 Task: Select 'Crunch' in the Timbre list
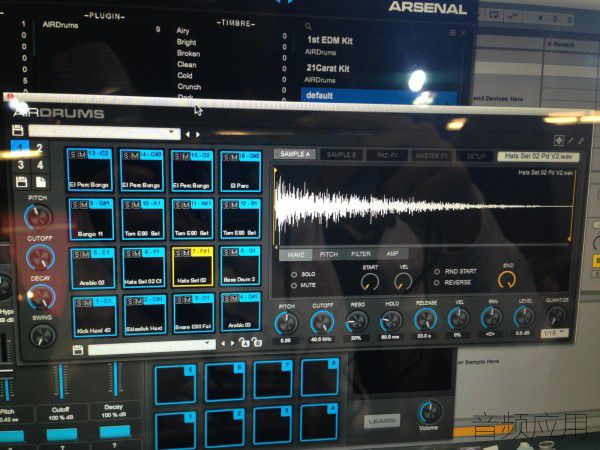(189, 86)
